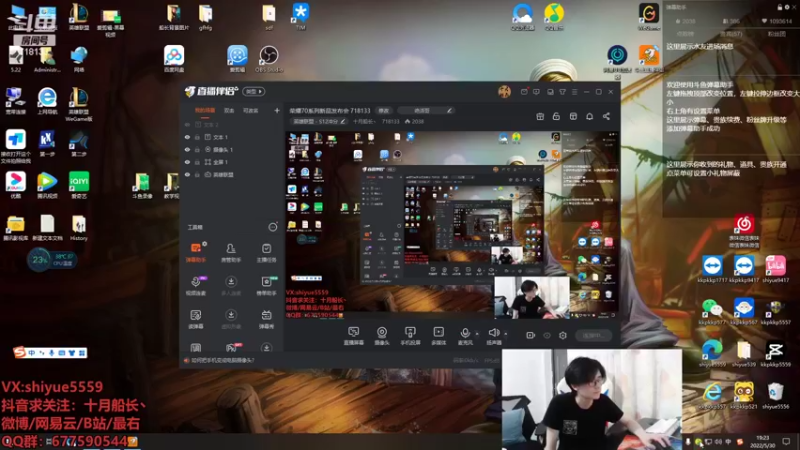Toggle visibility of the 摄像头 1 source
The width and height of the screenshot is (800, 450).
187,149
